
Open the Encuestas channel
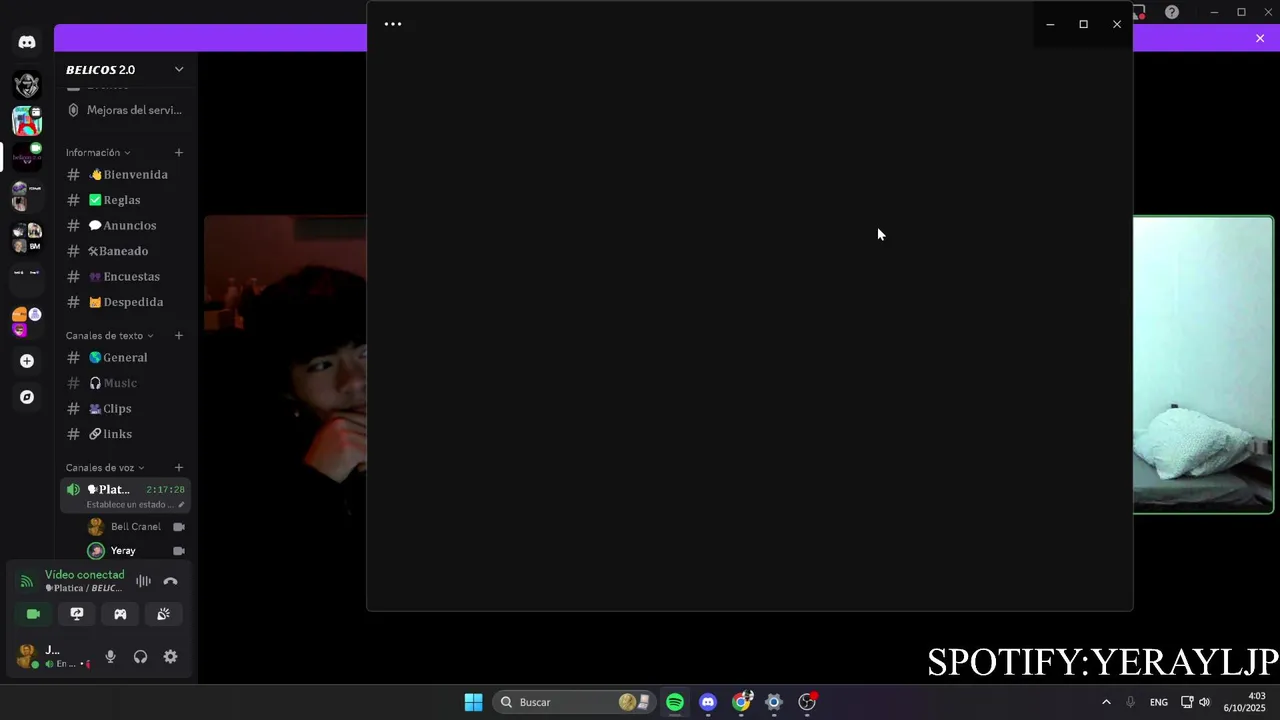[x=125, y=276]
